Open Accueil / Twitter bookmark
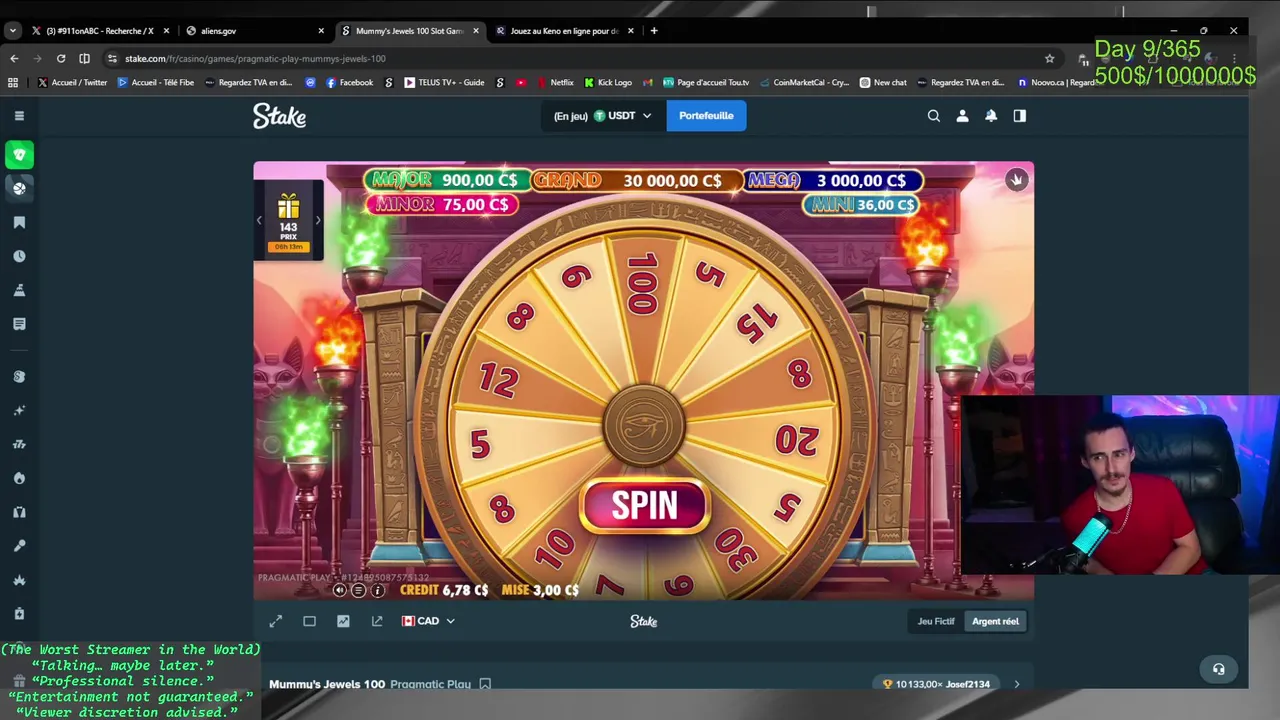This screenshot has height=720, width=1280. pos(71,82)
